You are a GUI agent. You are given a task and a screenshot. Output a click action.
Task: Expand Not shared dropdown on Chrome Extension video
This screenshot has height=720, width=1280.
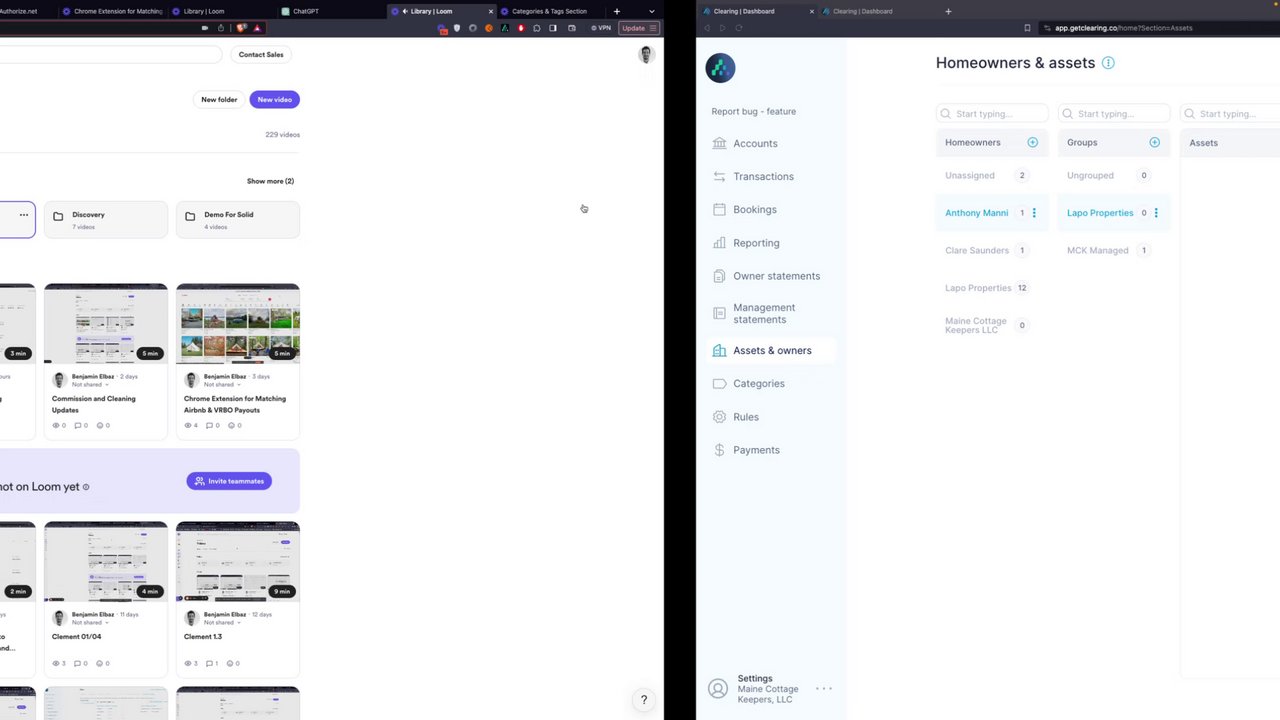221,384
